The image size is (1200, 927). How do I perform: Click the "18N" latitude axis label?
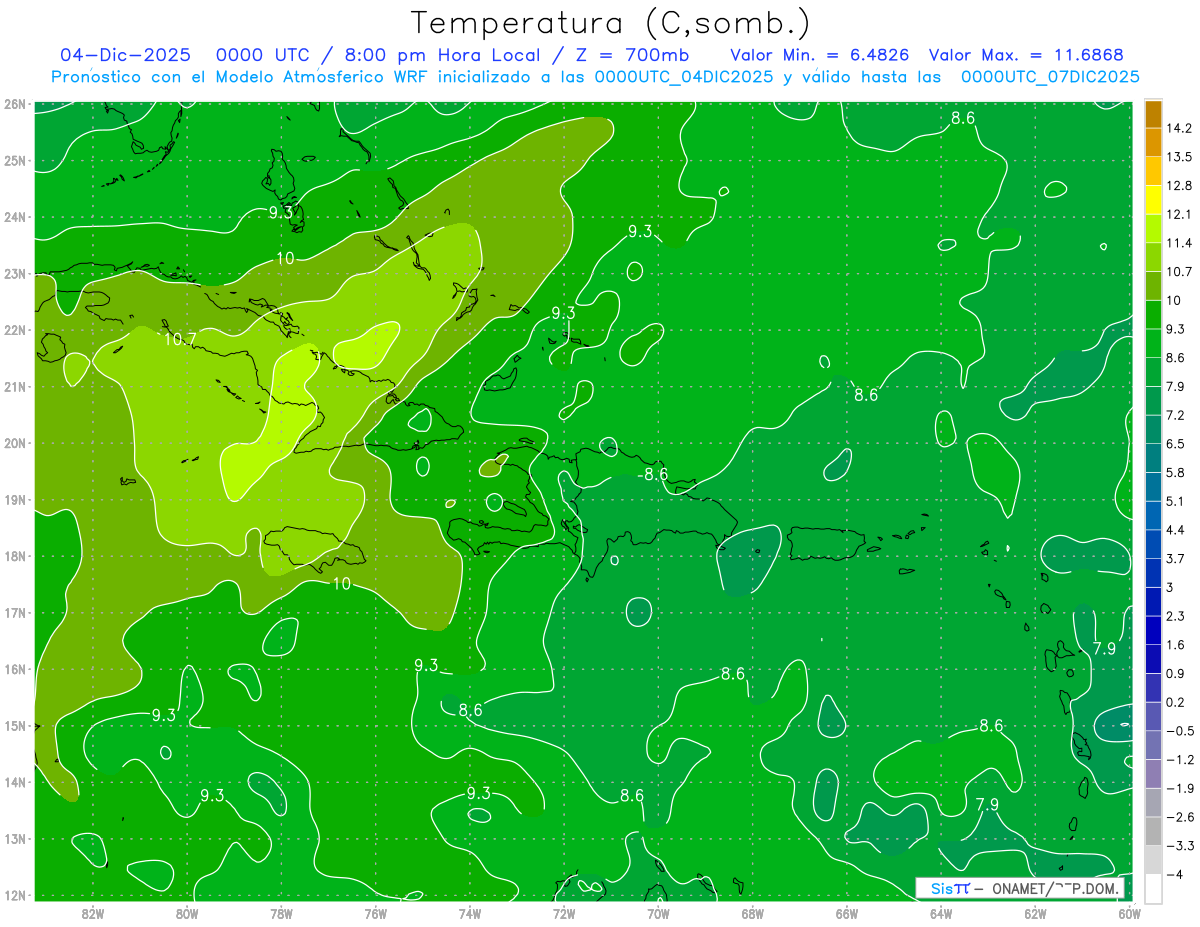pos(14,556)
